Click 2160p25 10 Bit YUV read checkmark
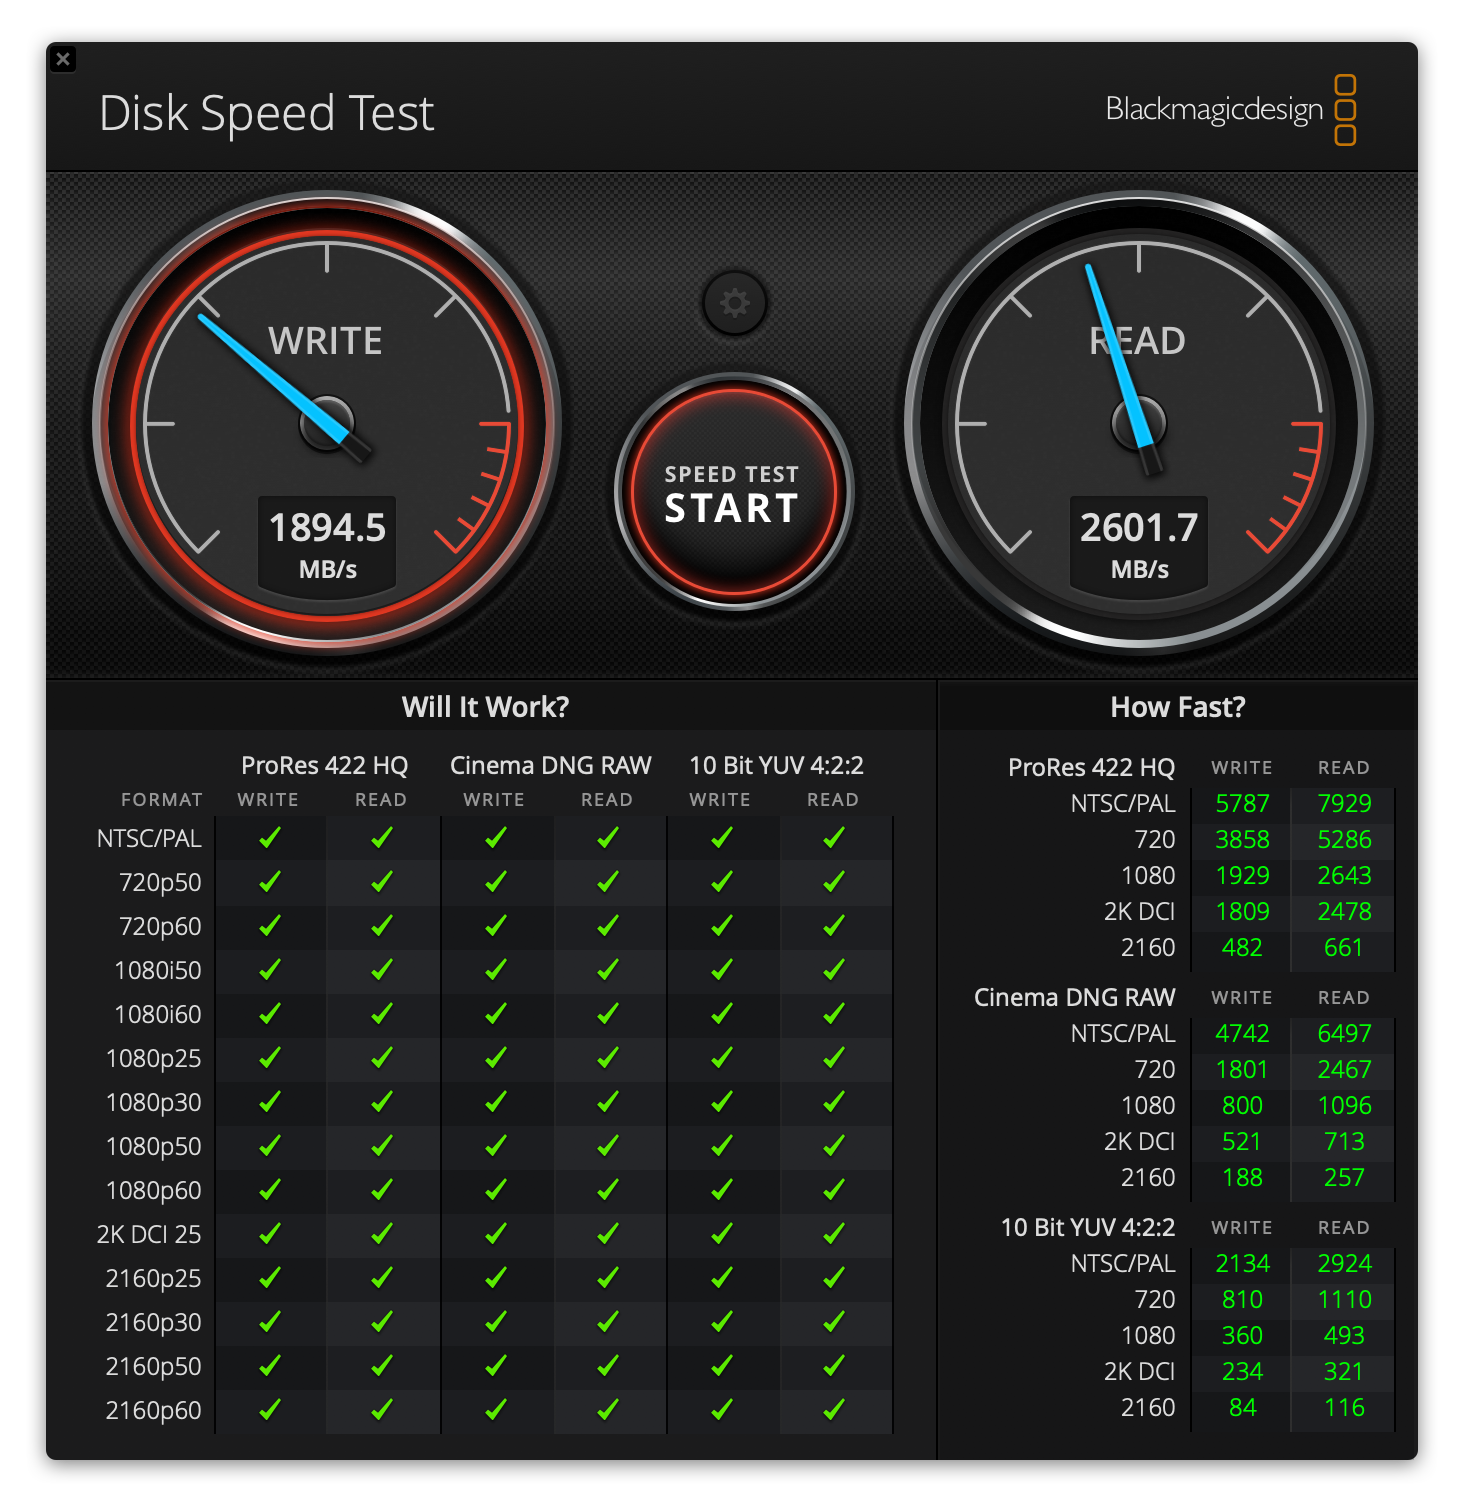The image size is (1464, 1512). click(833, 1278)
